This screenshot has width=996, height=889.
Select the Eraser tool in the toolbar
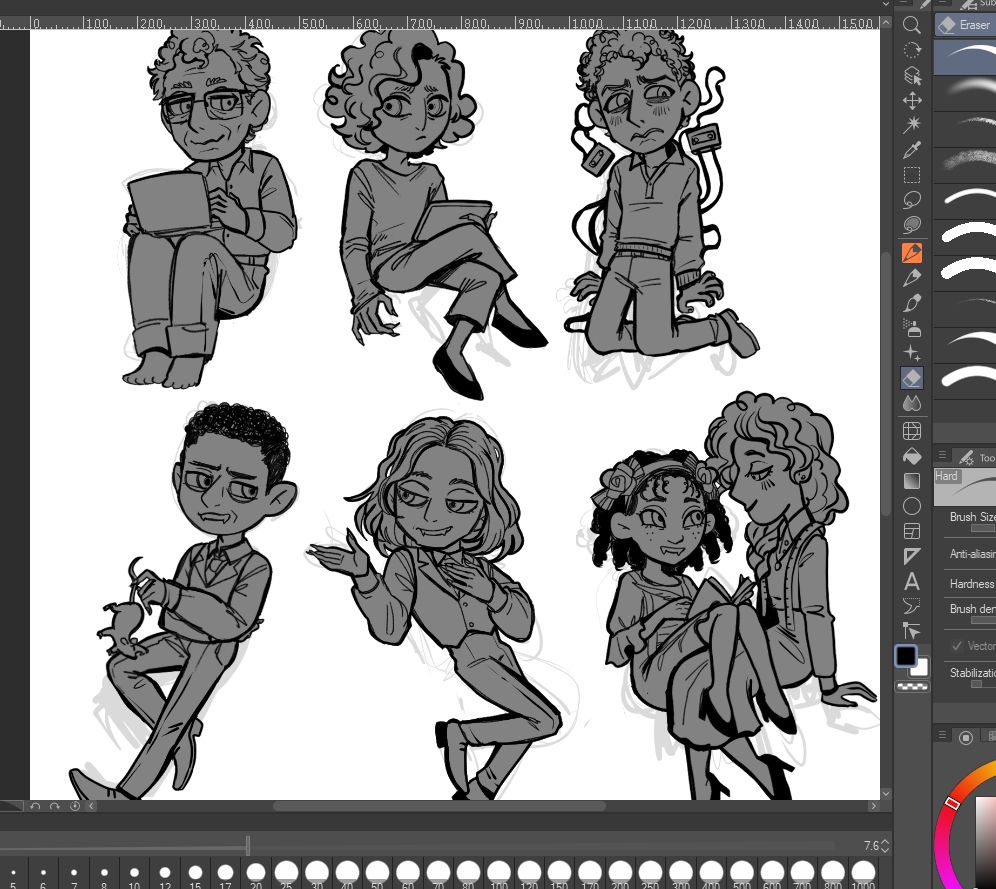coord(912,378)
